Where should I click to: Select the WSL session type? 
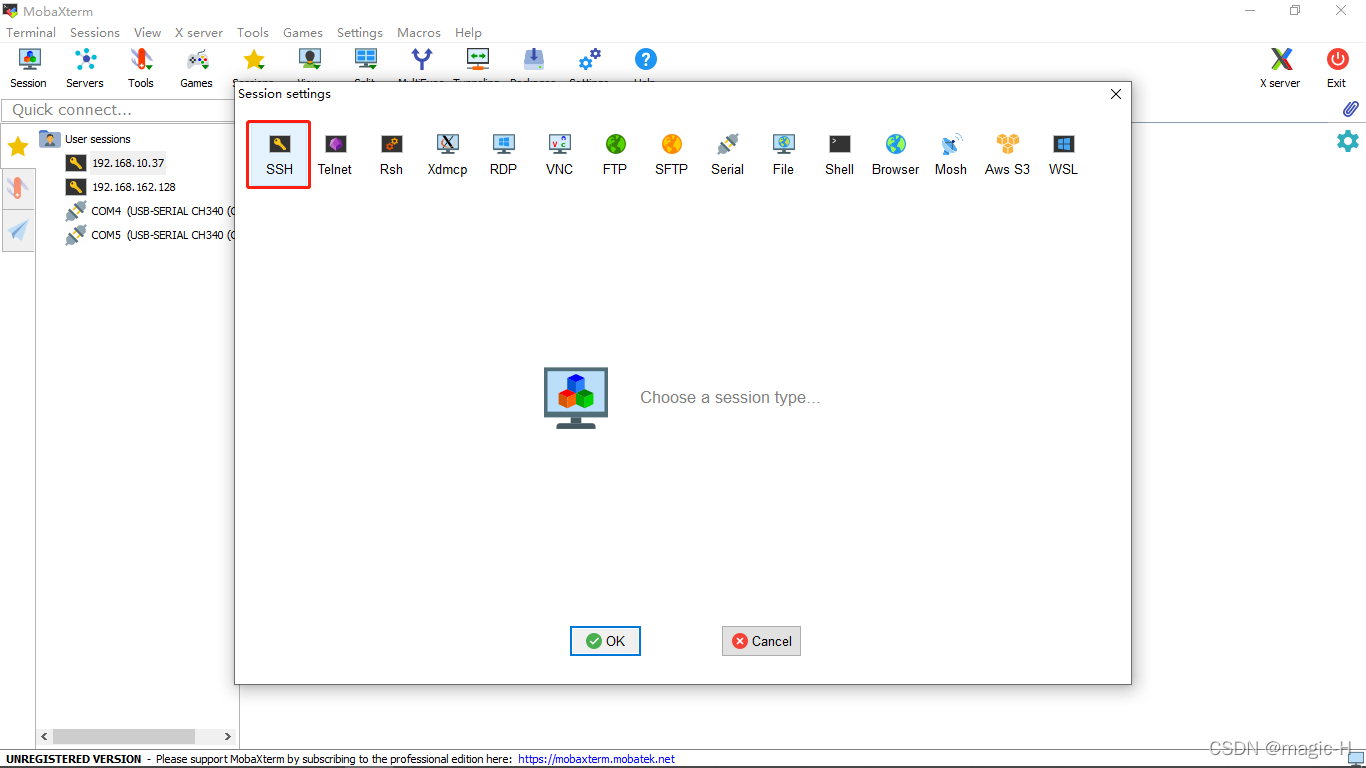[1063, 155]
